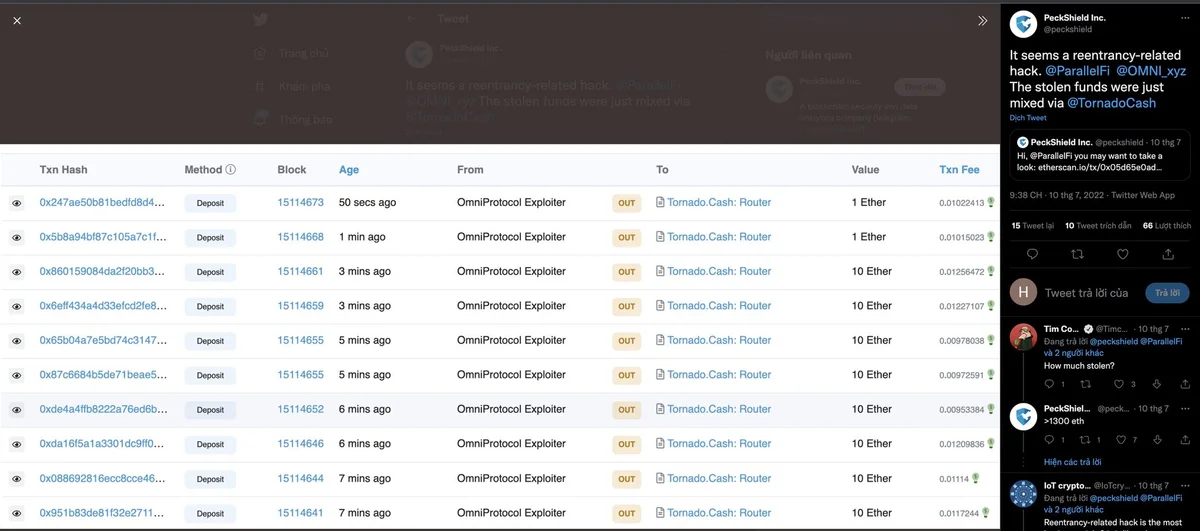This screenshot has width=1200, height=531.
Task: Click reply icon on the '>1300 eth' reply
Action: click(1049, 440)
